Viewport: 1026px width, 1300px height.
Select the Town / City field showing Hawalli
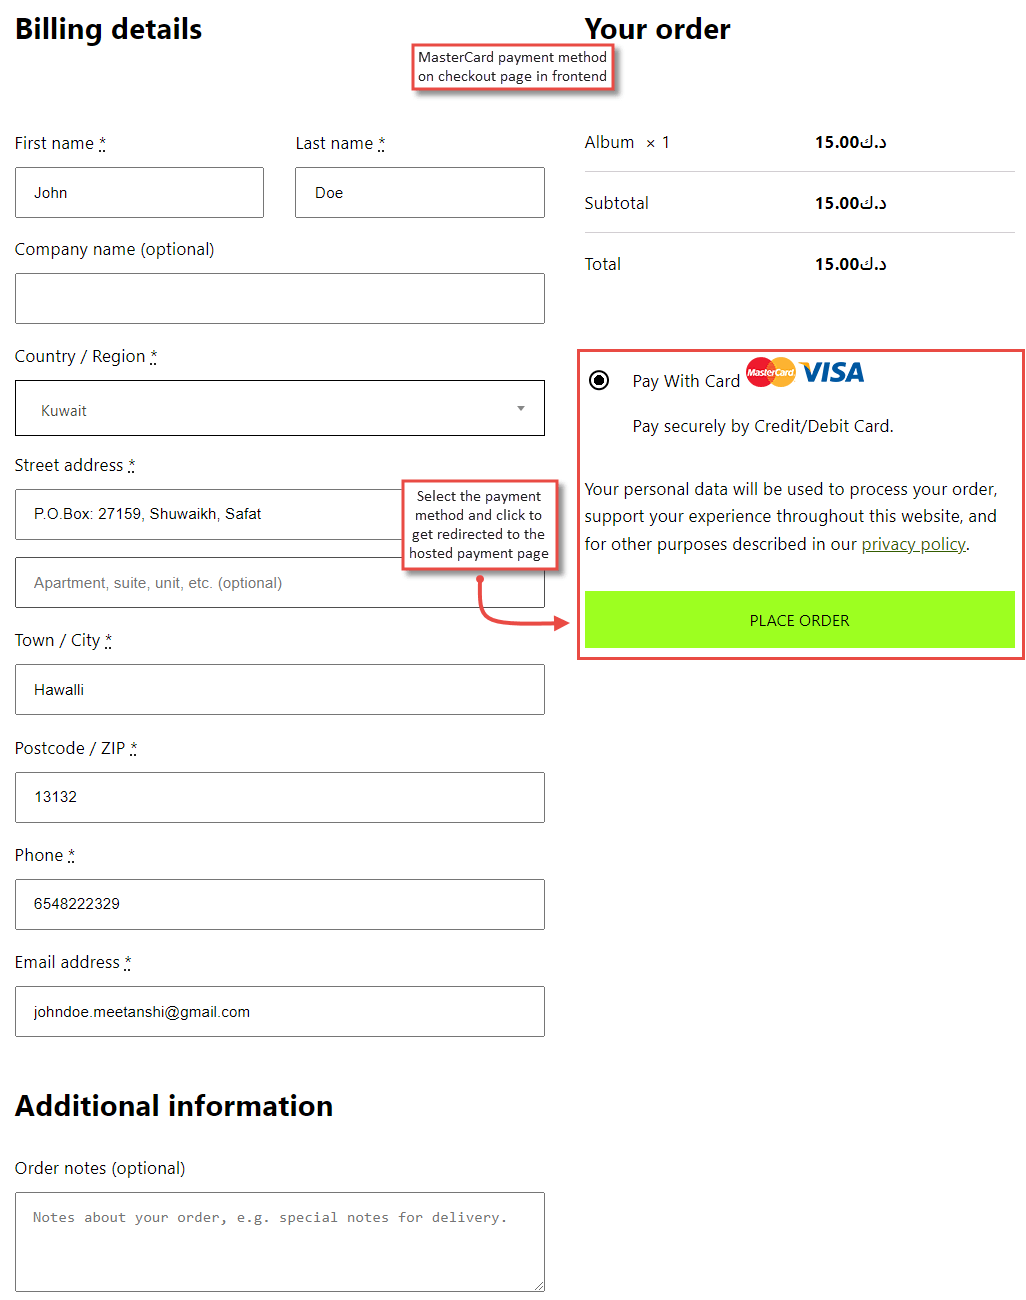pos(280,689)
